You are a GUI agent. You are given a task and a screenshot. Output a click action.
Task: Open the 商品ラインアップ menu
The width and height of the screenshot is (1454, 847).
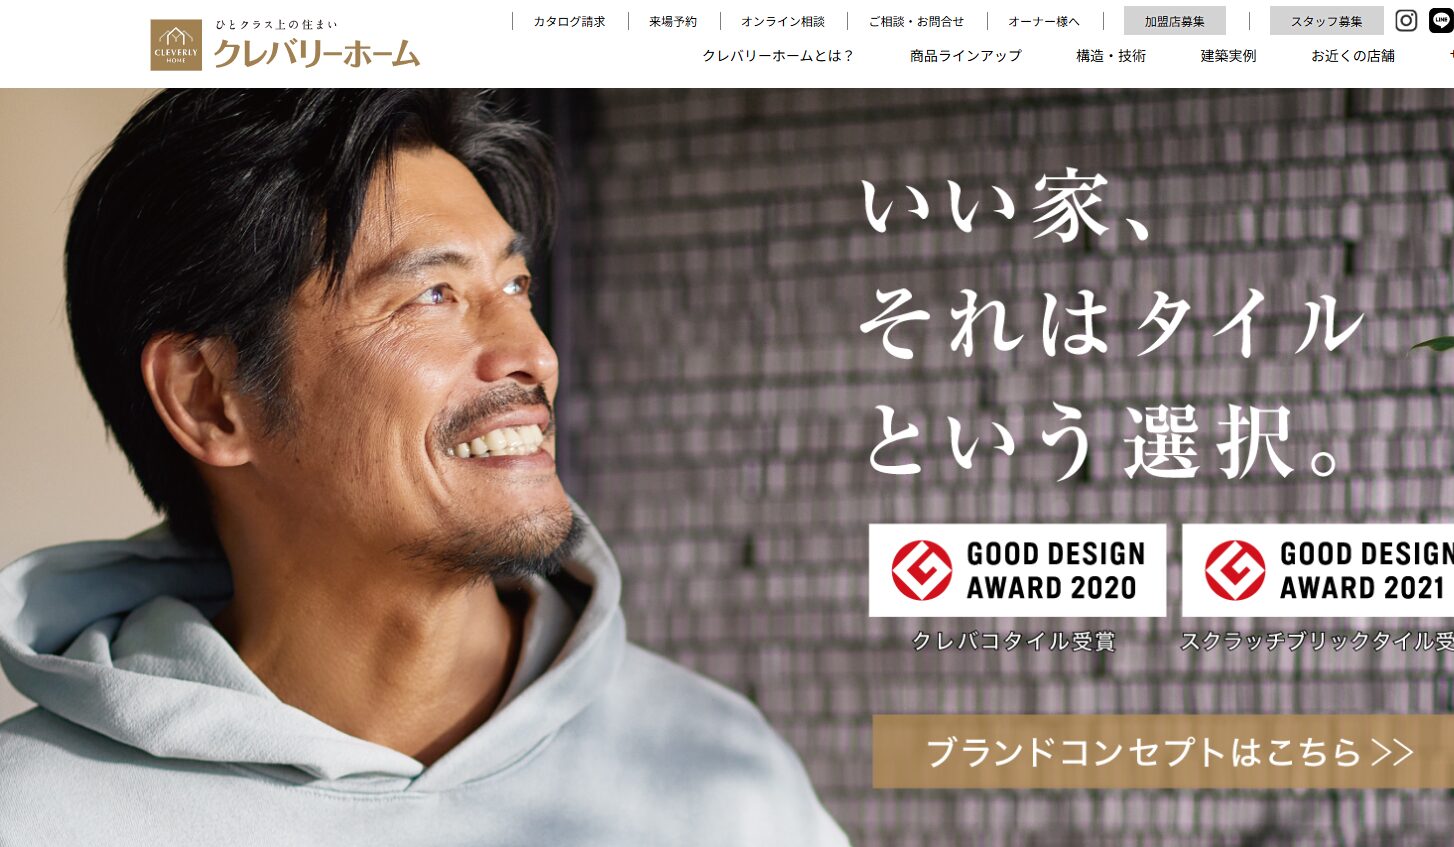[966, 56]
